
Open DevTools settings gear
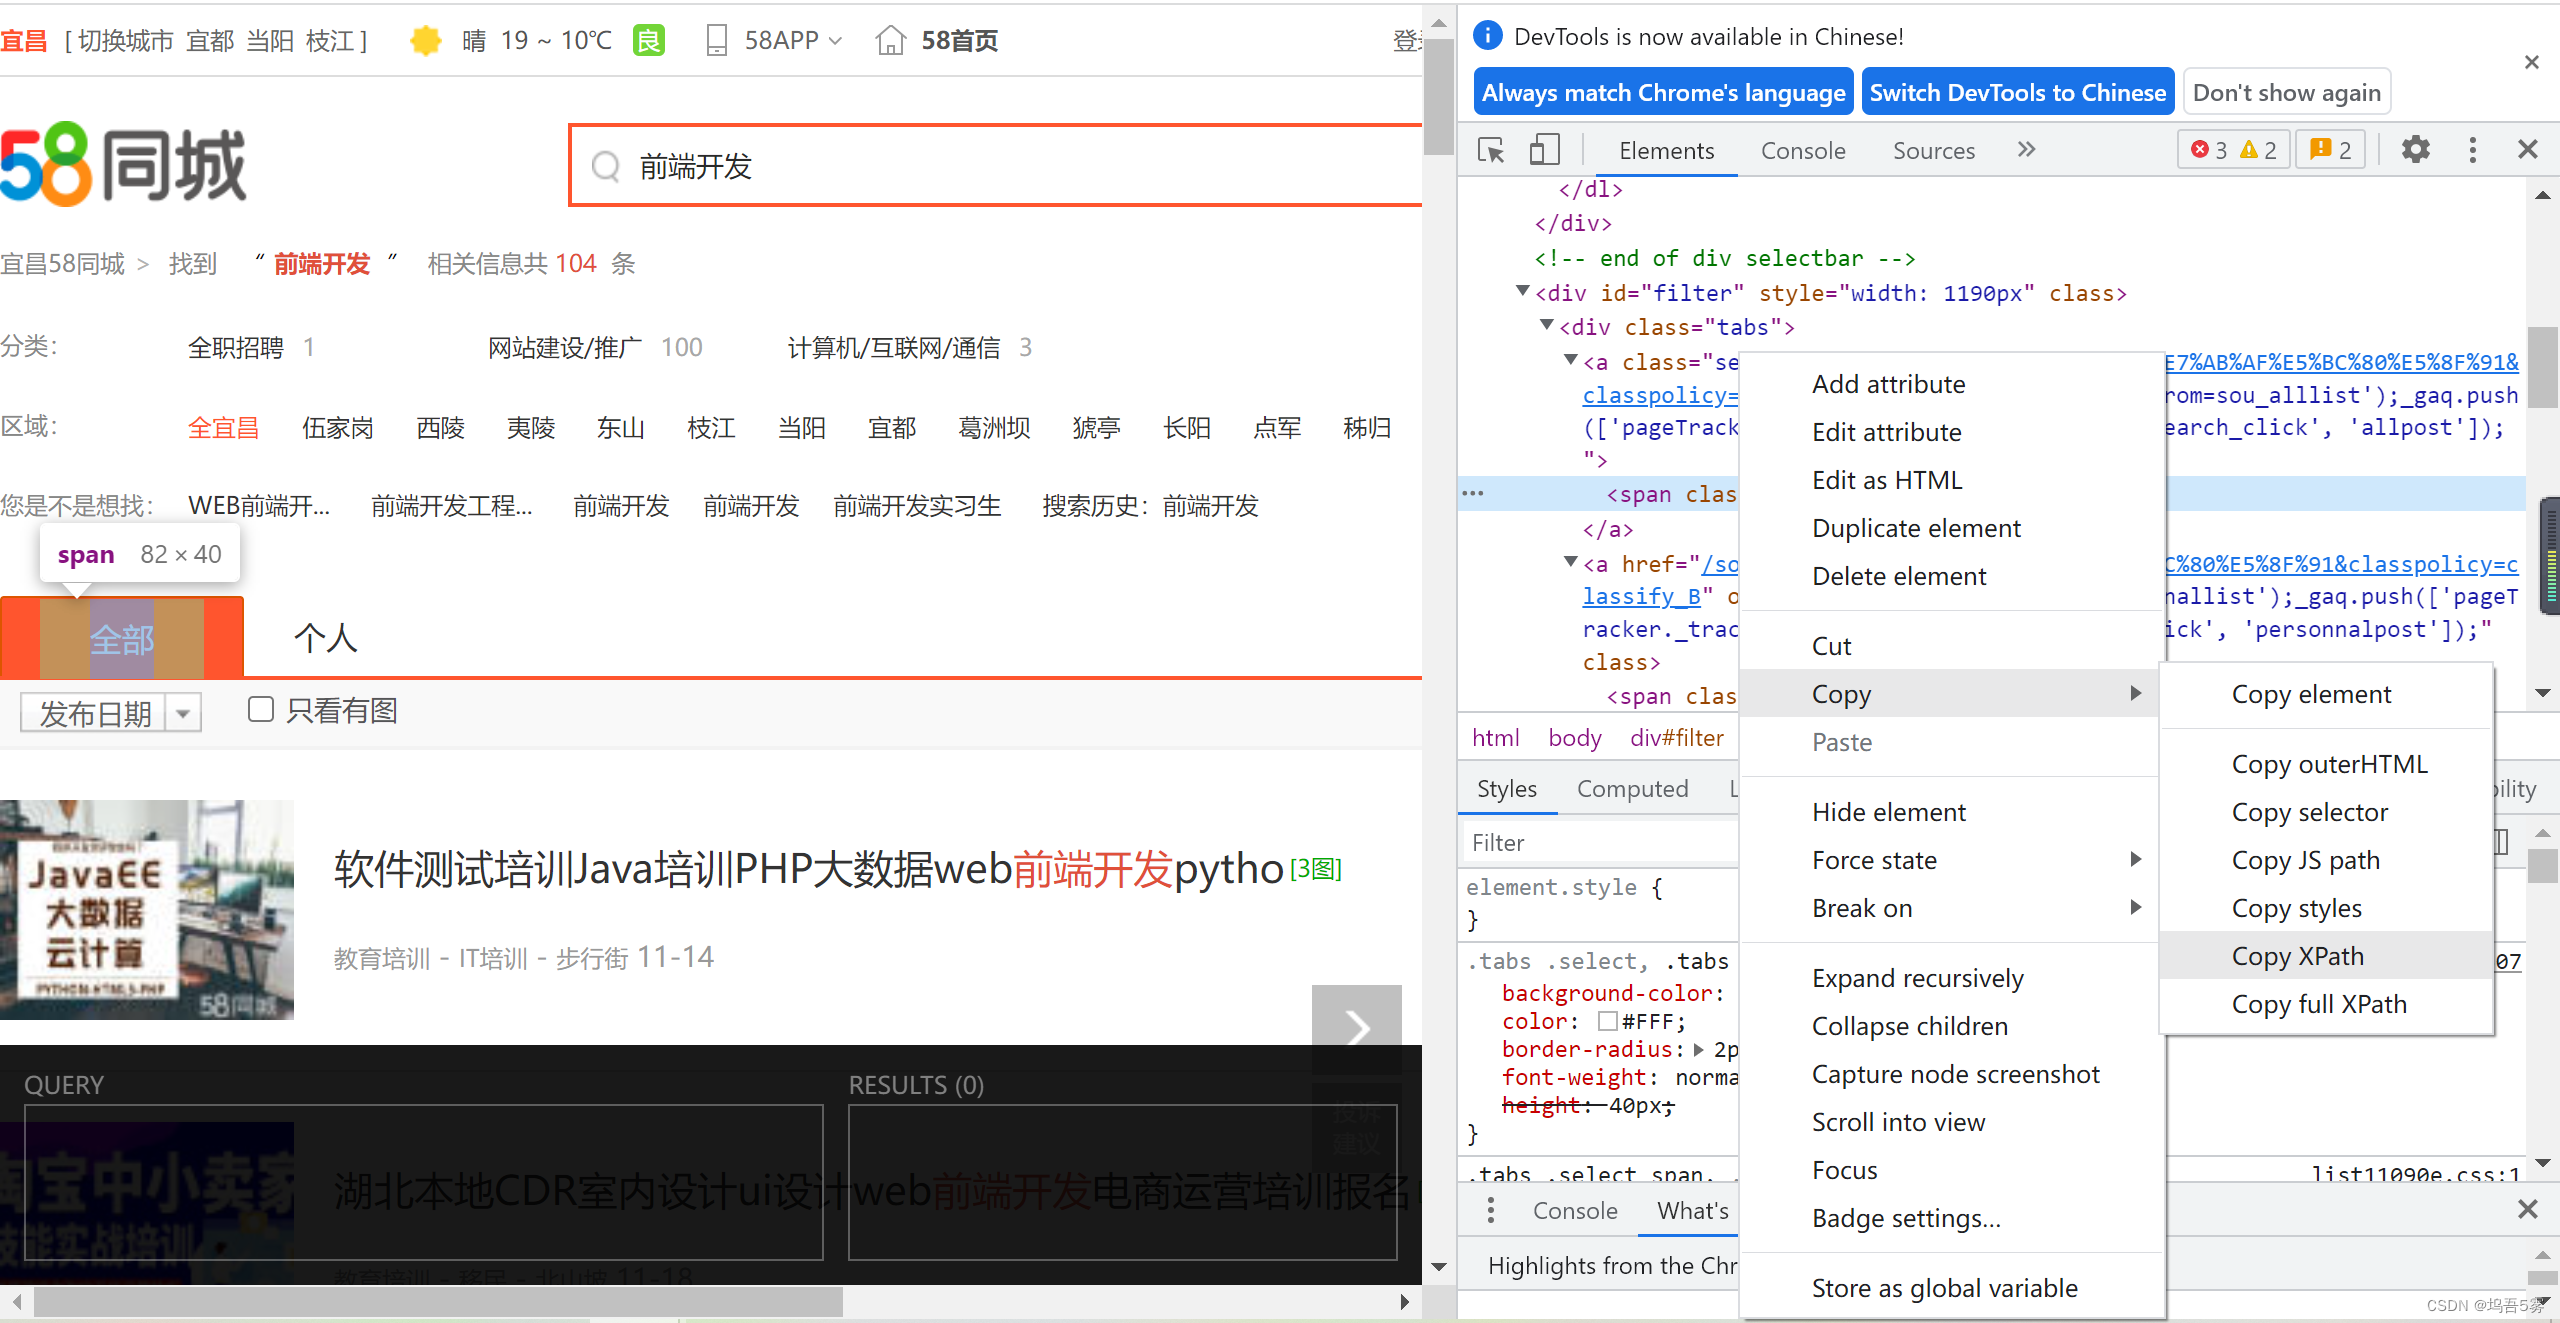pyautogui.click(x=2415, y=150)
